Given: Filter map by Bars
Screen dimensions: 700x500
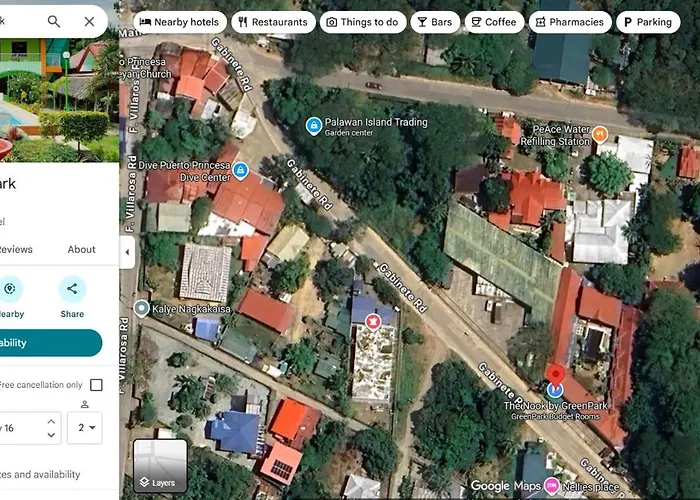Looking at the screenshot, I should tap(435, 22).
